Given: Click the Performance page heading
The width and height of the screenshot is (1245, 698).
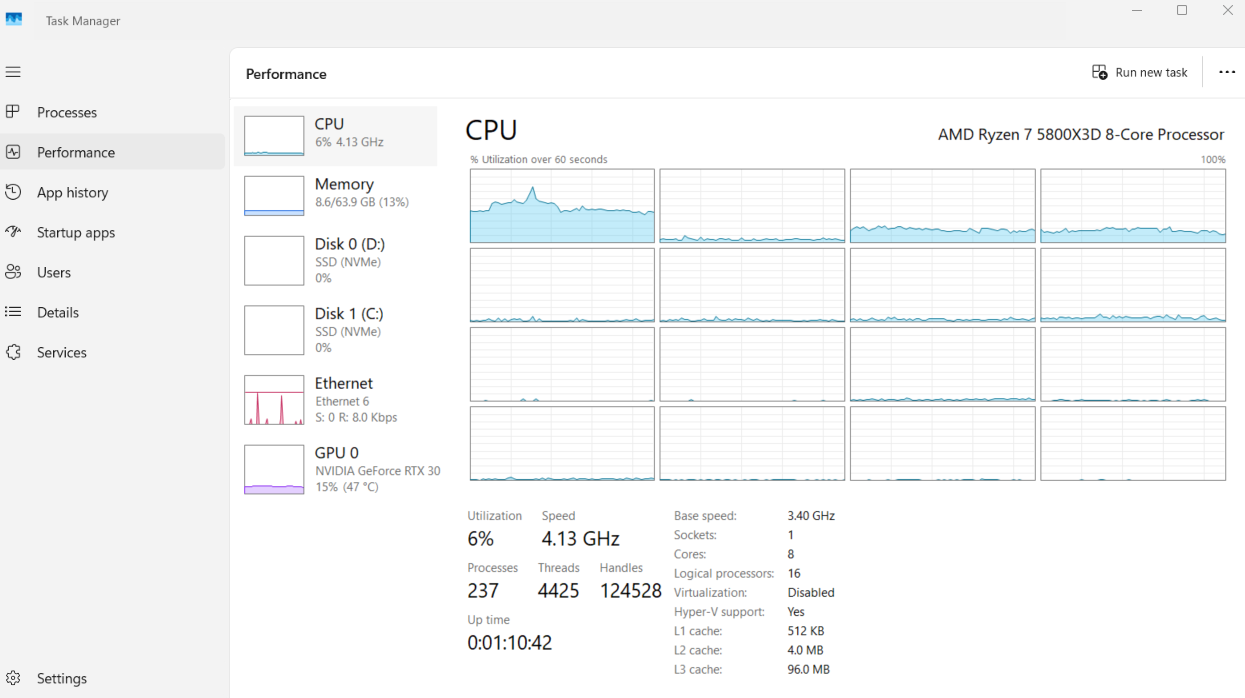Looking at the screenshot, I should (x=286, y=74).
